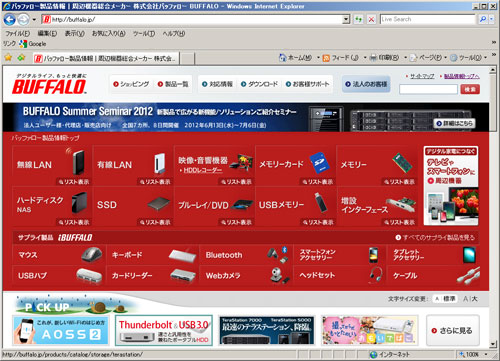The width and height of the screenshot is (500, 361).
Task: Open a new blank tab
Action: pos(187,59)
